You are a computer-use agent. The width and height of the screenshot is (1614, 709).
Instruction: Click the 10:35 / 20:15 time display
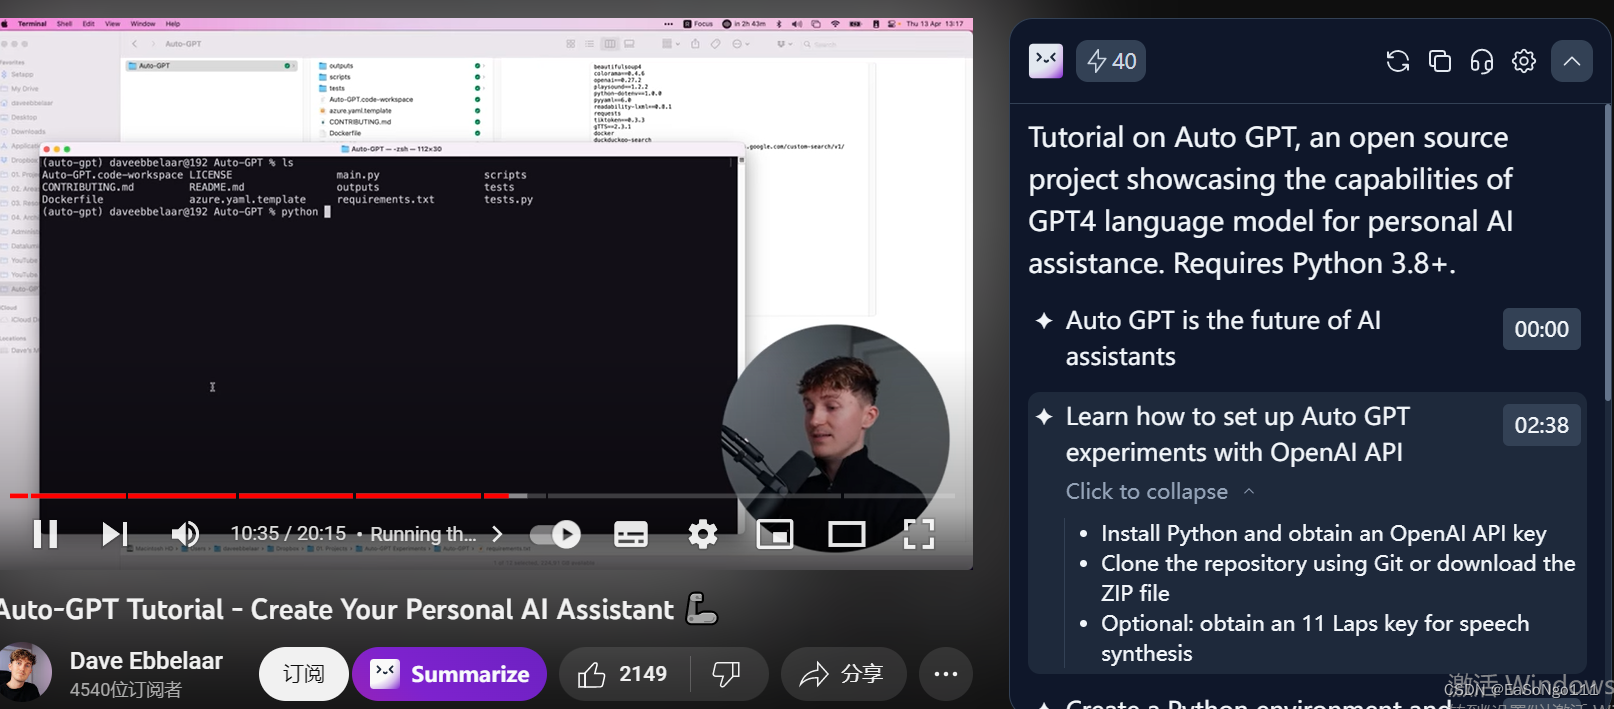coord(288,534)
